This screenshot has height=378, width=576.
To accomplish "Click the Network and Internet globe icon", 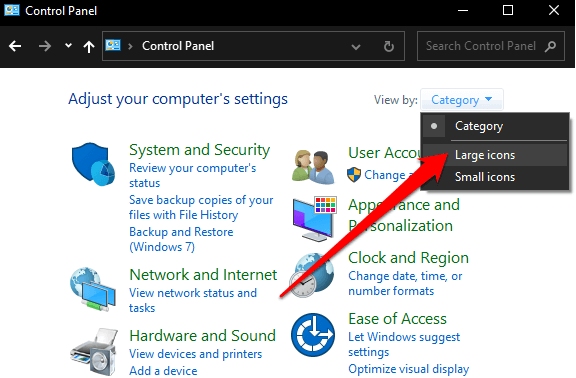I will pyautogui.click(x=93, y=289).
